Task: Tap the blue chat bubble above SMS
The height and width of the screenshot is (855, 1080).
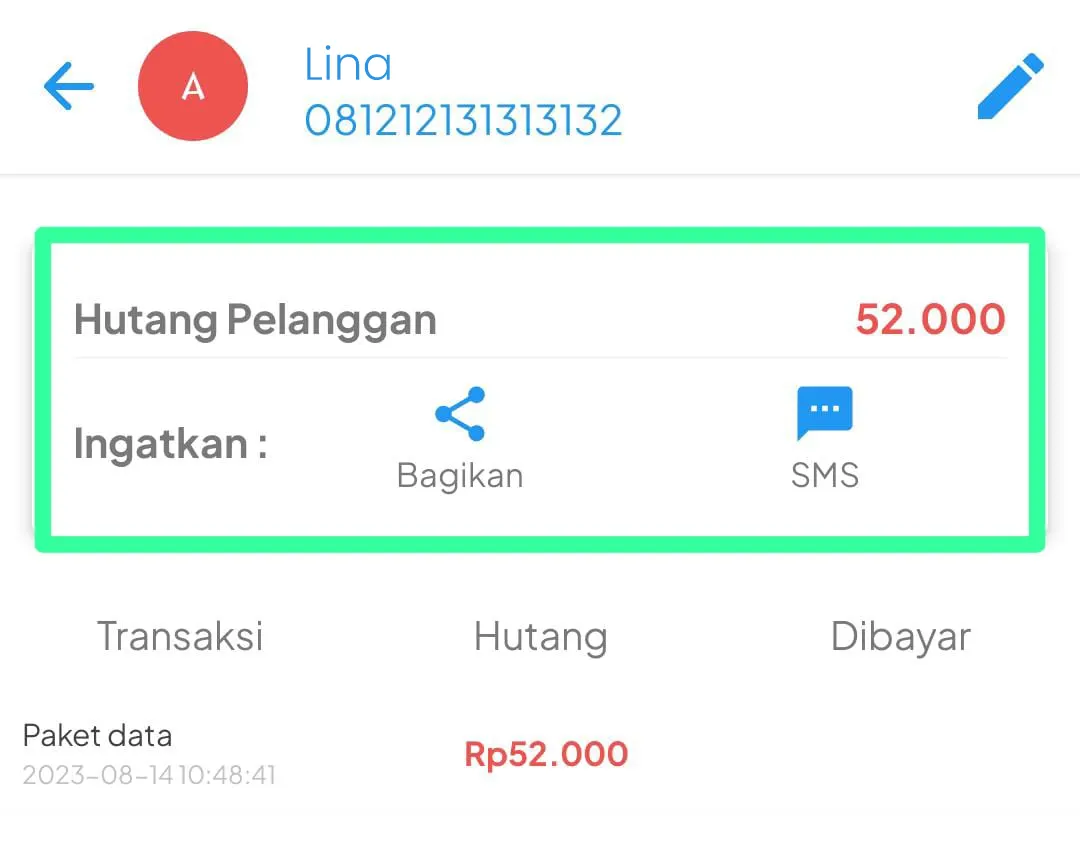Action: [824, 410]
